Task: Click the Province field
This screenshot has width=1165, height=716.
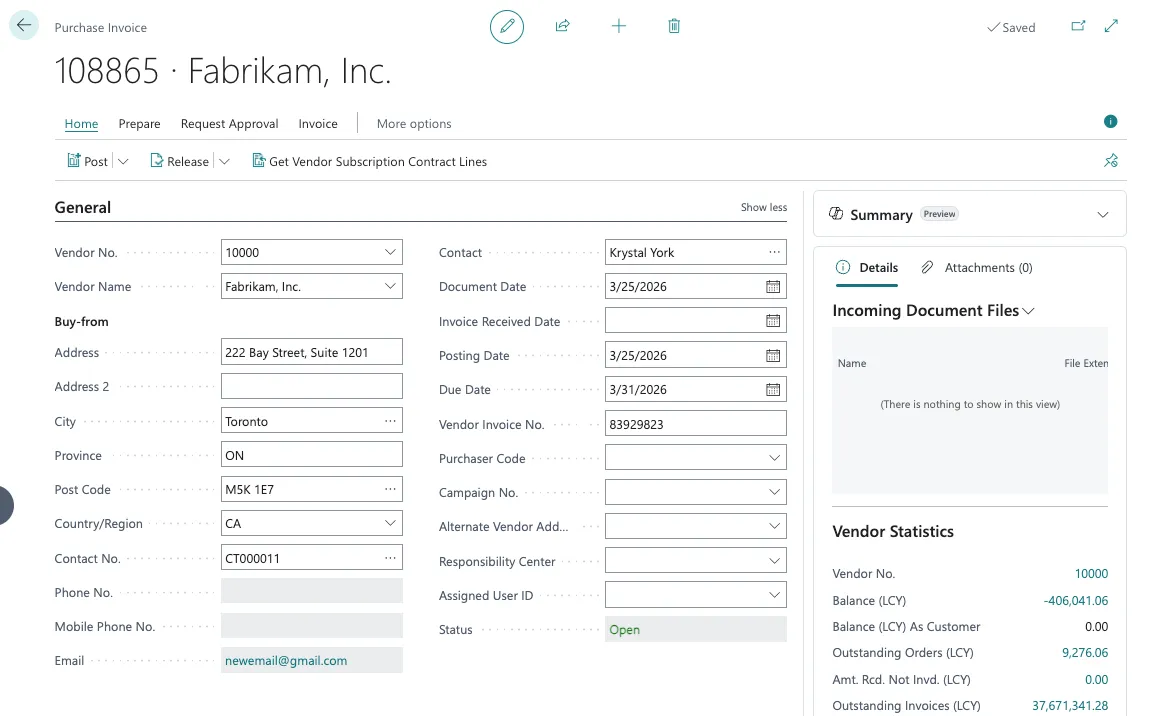Action: coord(311,455)
